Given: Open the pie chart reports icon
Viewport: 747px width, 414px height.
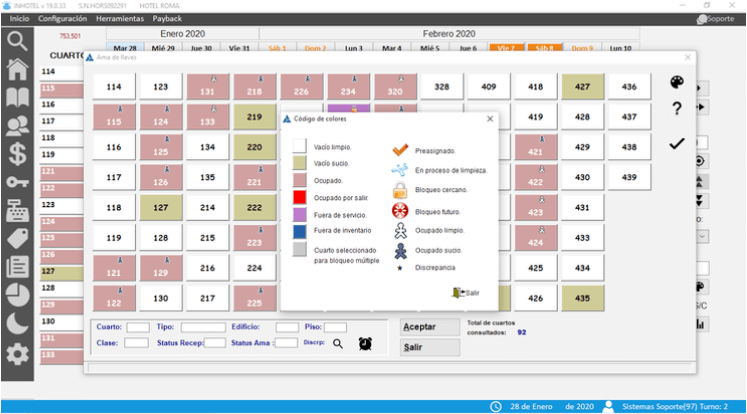Looking at the screenshot, I should 17,295.
